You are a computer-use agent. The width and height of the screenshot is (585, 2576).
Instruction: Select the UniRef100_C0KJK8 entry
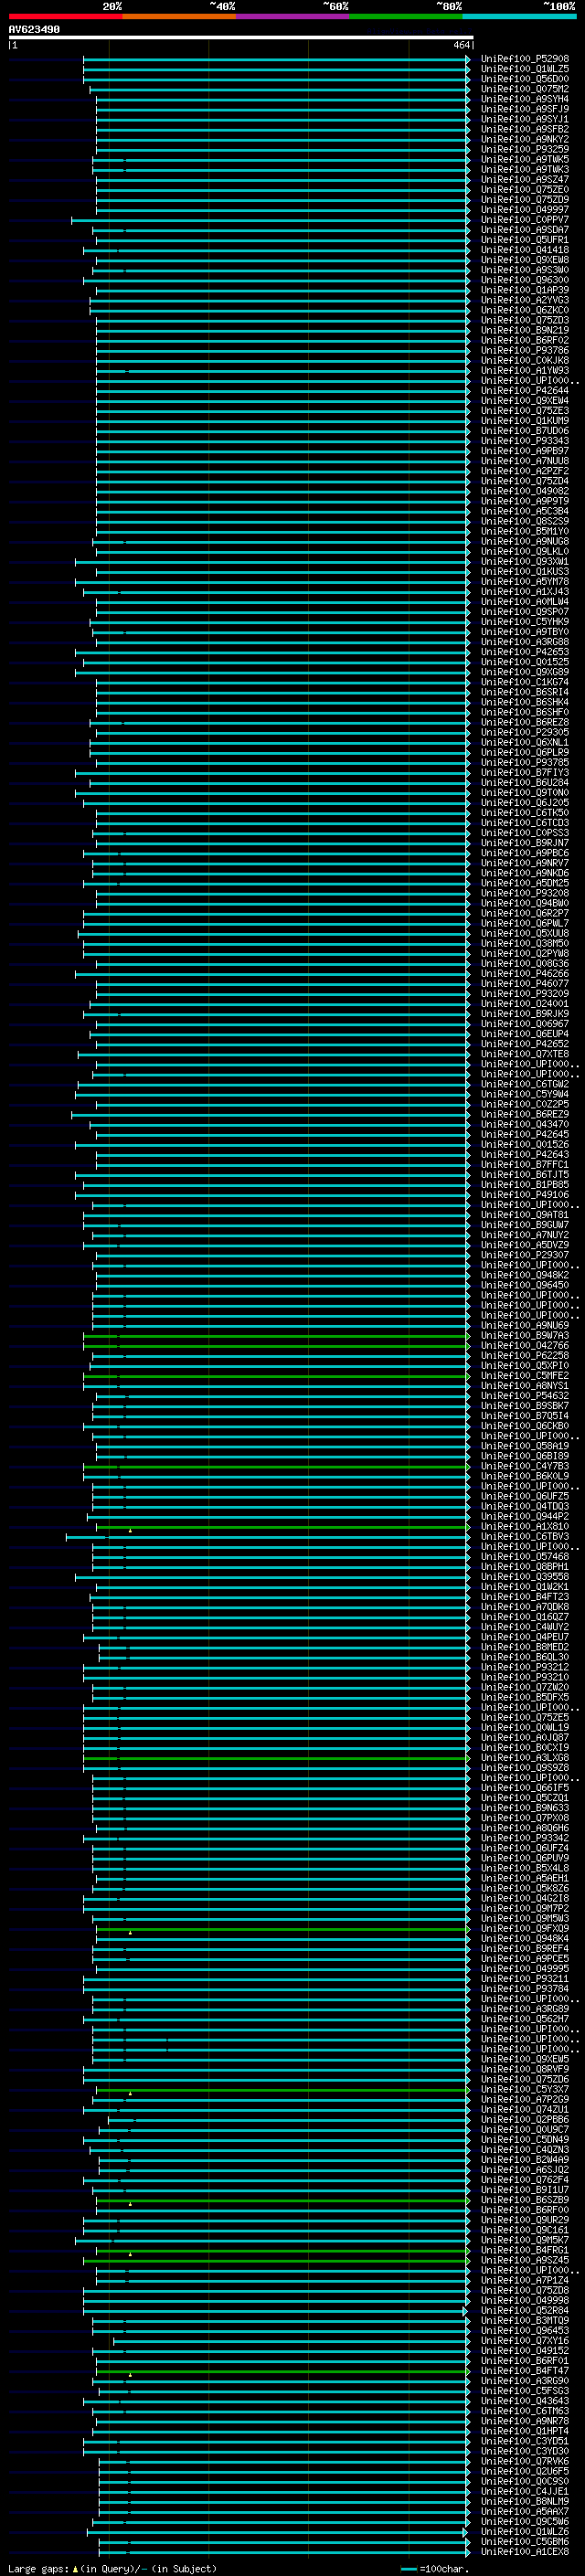[x=525, y=360]
